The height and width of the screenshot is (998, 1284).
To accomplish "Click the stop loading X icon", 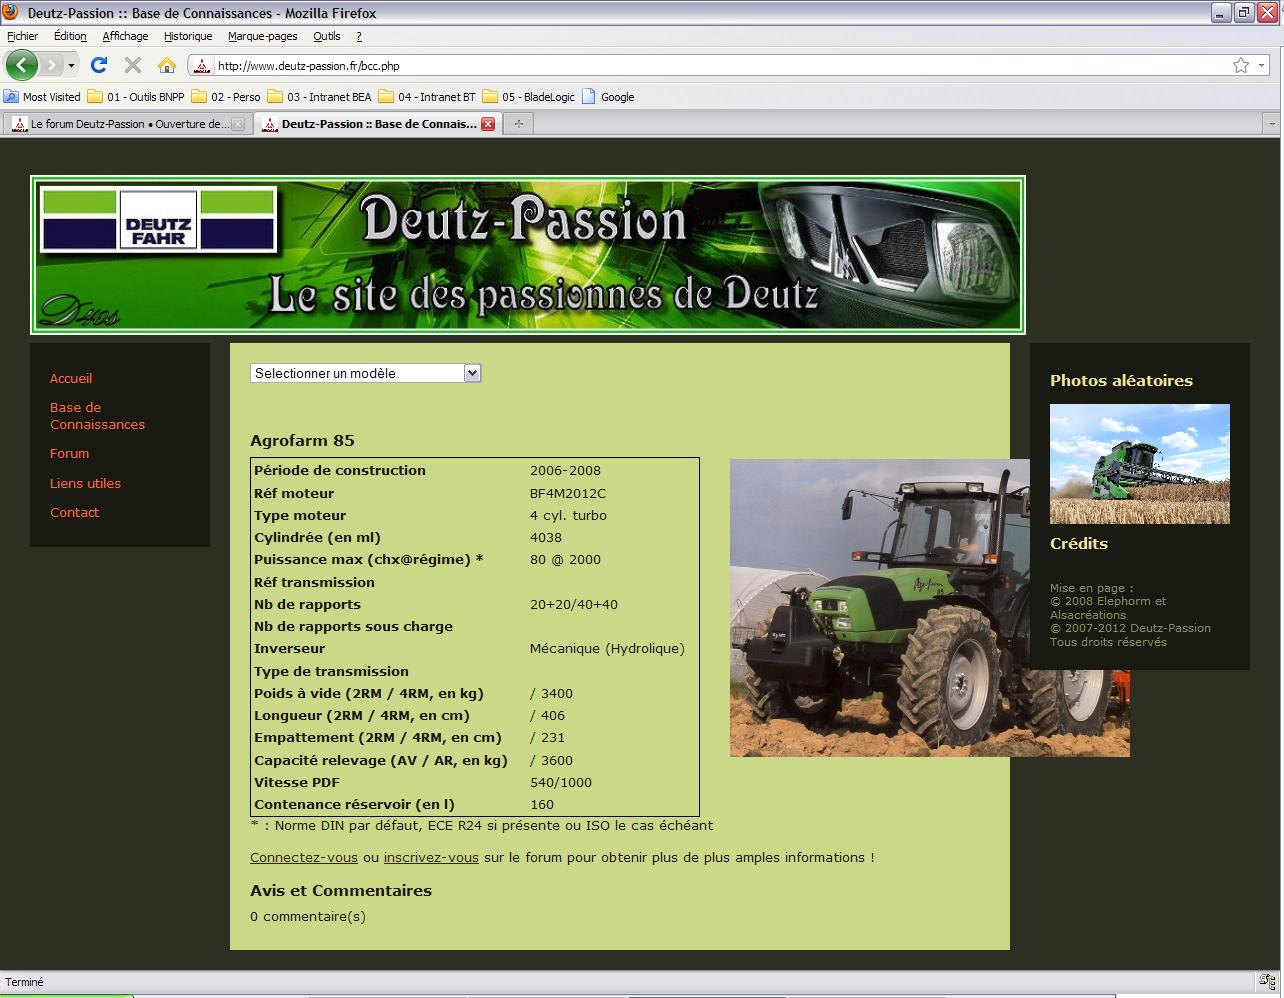I will (132, 65).
